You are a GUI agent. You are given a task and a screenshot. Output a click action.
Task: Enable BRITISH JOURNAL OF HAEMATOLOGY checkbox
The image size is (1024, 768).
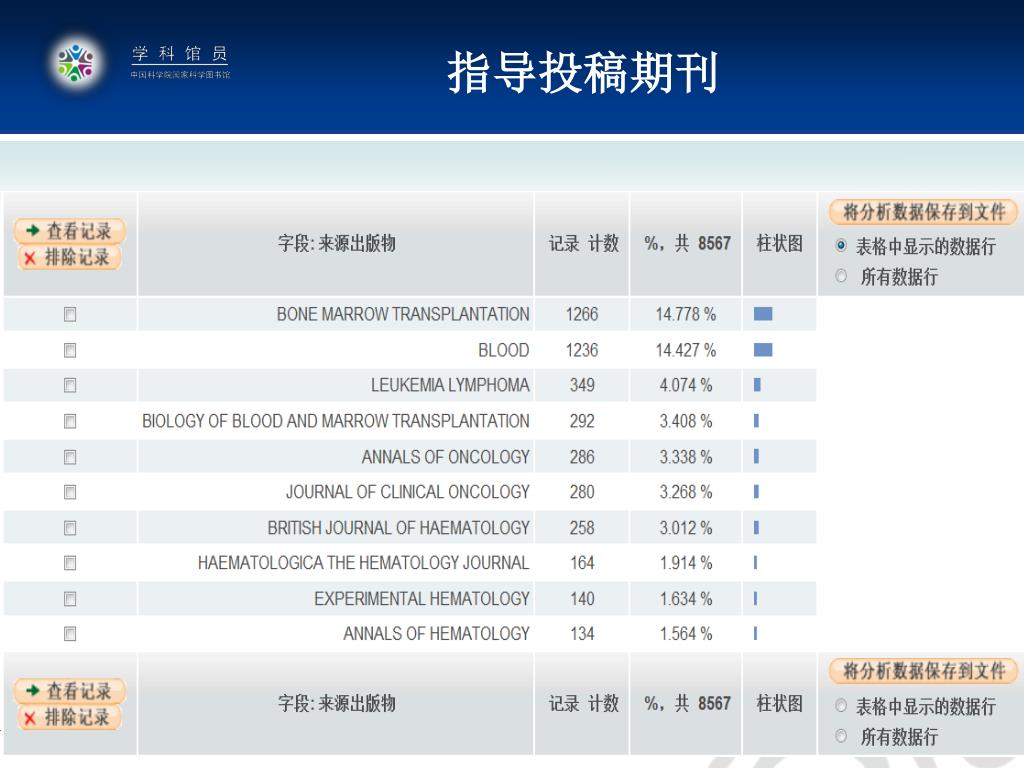[70, 527]
